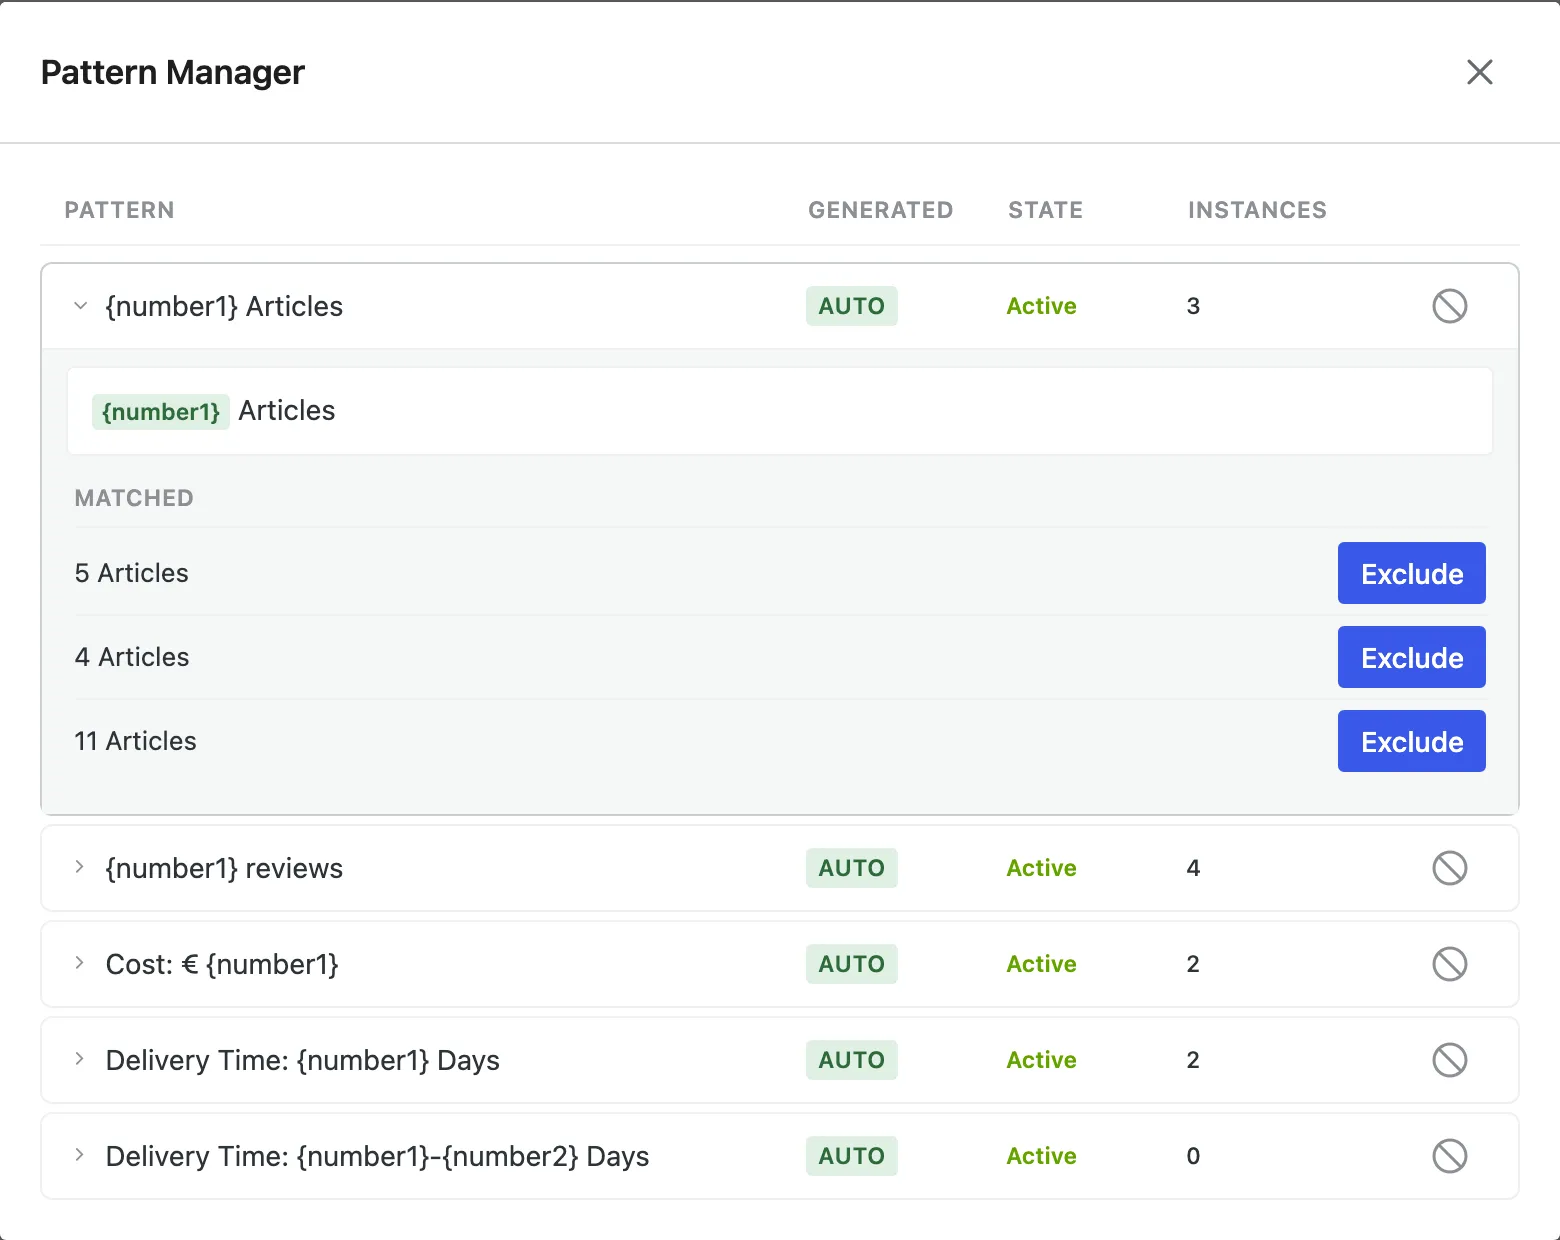Exclude the 11 Articles match
The height and width of the screenshot is (1240, 1560).
tap(1411, 741)
